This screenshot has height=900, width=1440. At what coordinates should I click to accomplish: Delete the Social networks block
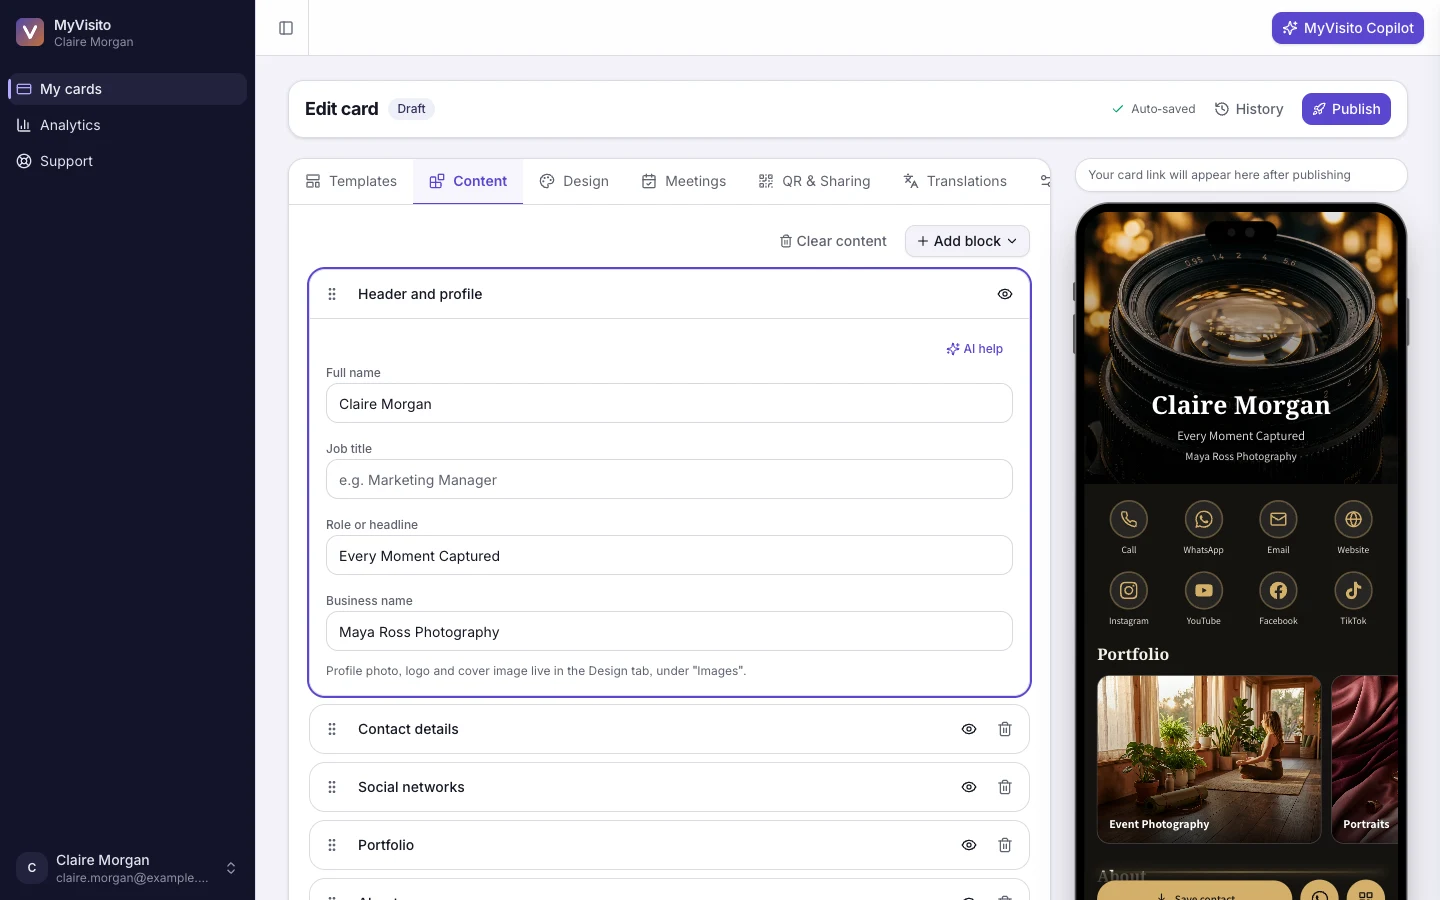(x=1005, y=787)
